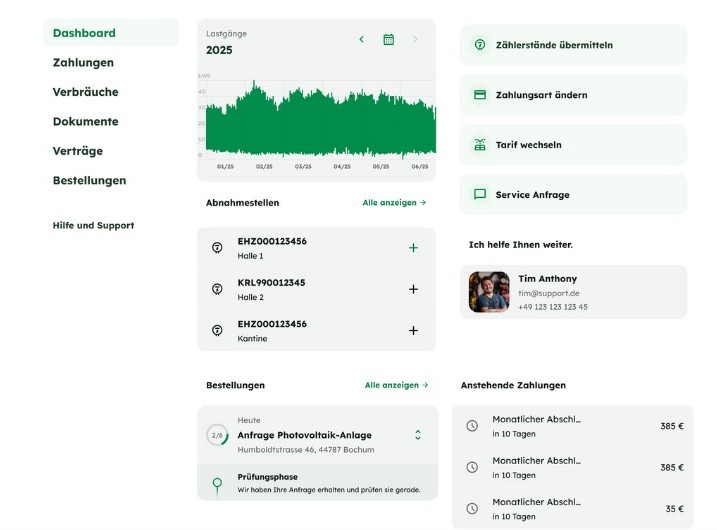The height and width of the screenshot is (530, 717).
Task: Click Tim Anthony's profile photo
Action: (489, 292)
